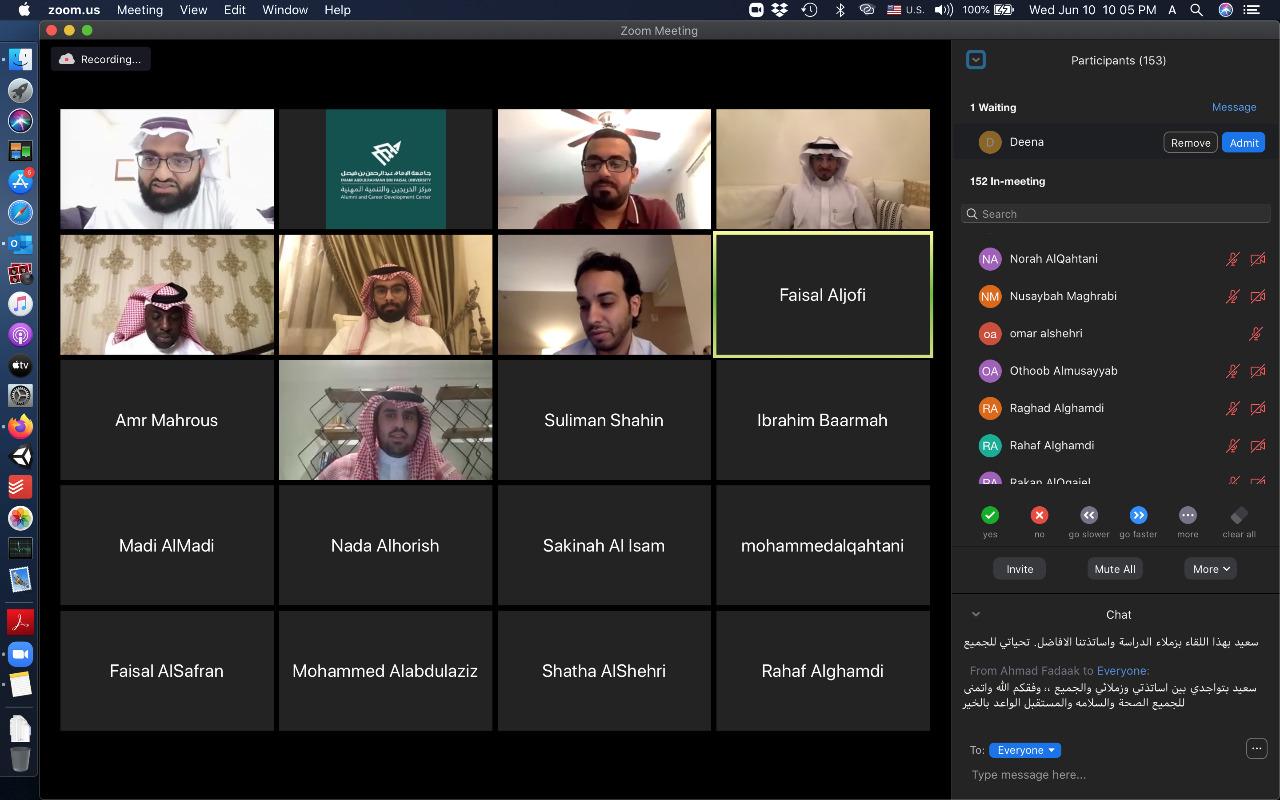
Task: Open Zoom app from the Dock
Action: (x=20, y=654)
